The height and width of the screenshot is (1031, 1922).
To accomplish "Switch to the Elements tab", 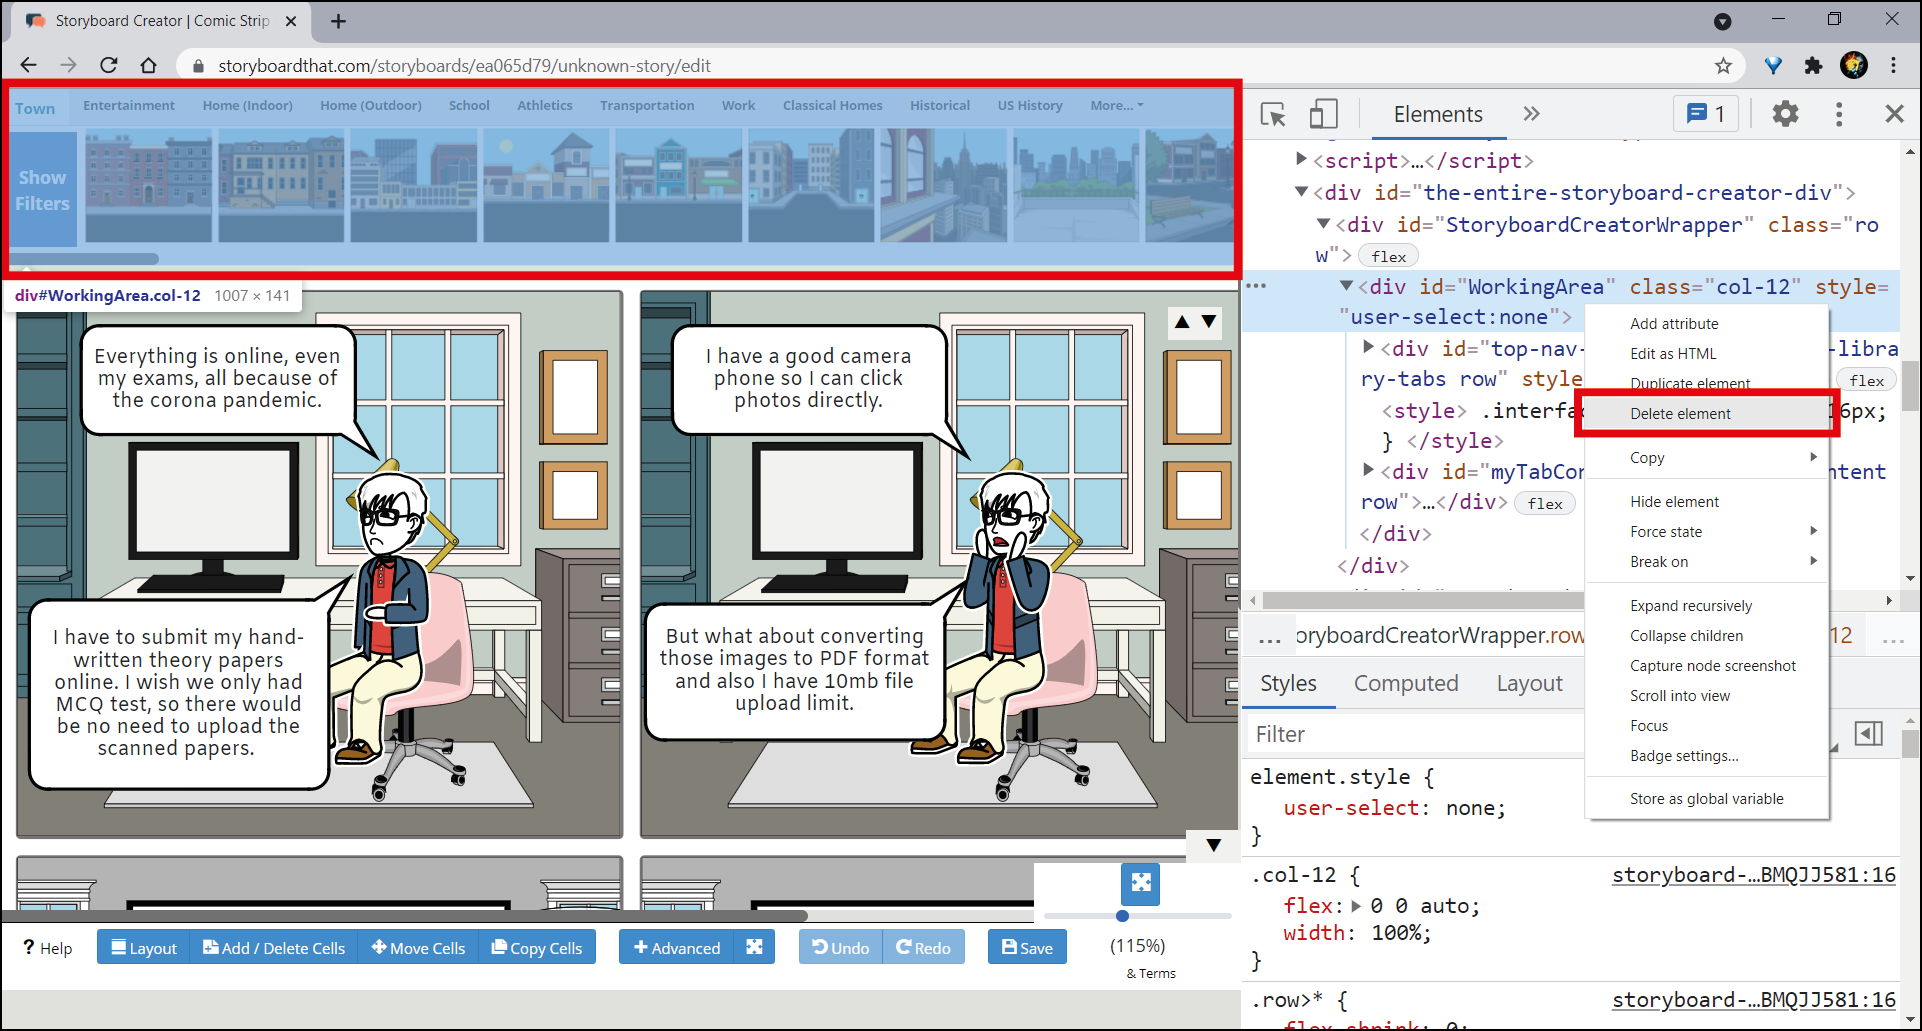I will (x=1438, y=114).
